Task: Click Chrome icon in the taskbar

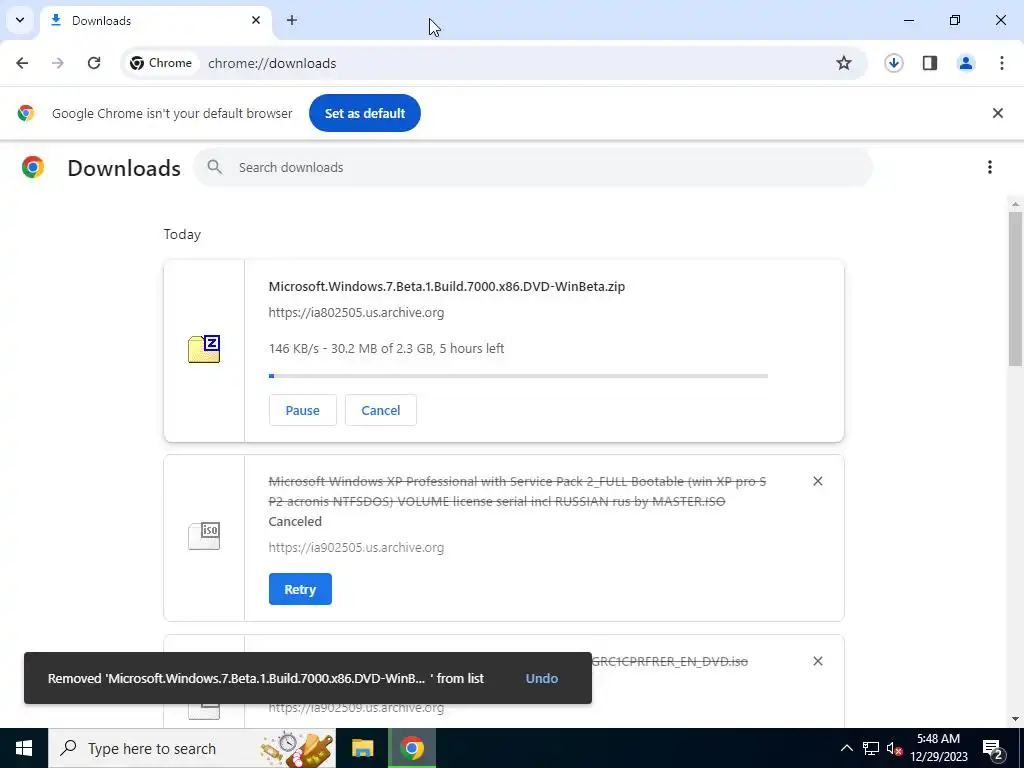Action: pyautogui.click(x=411, y=748)
